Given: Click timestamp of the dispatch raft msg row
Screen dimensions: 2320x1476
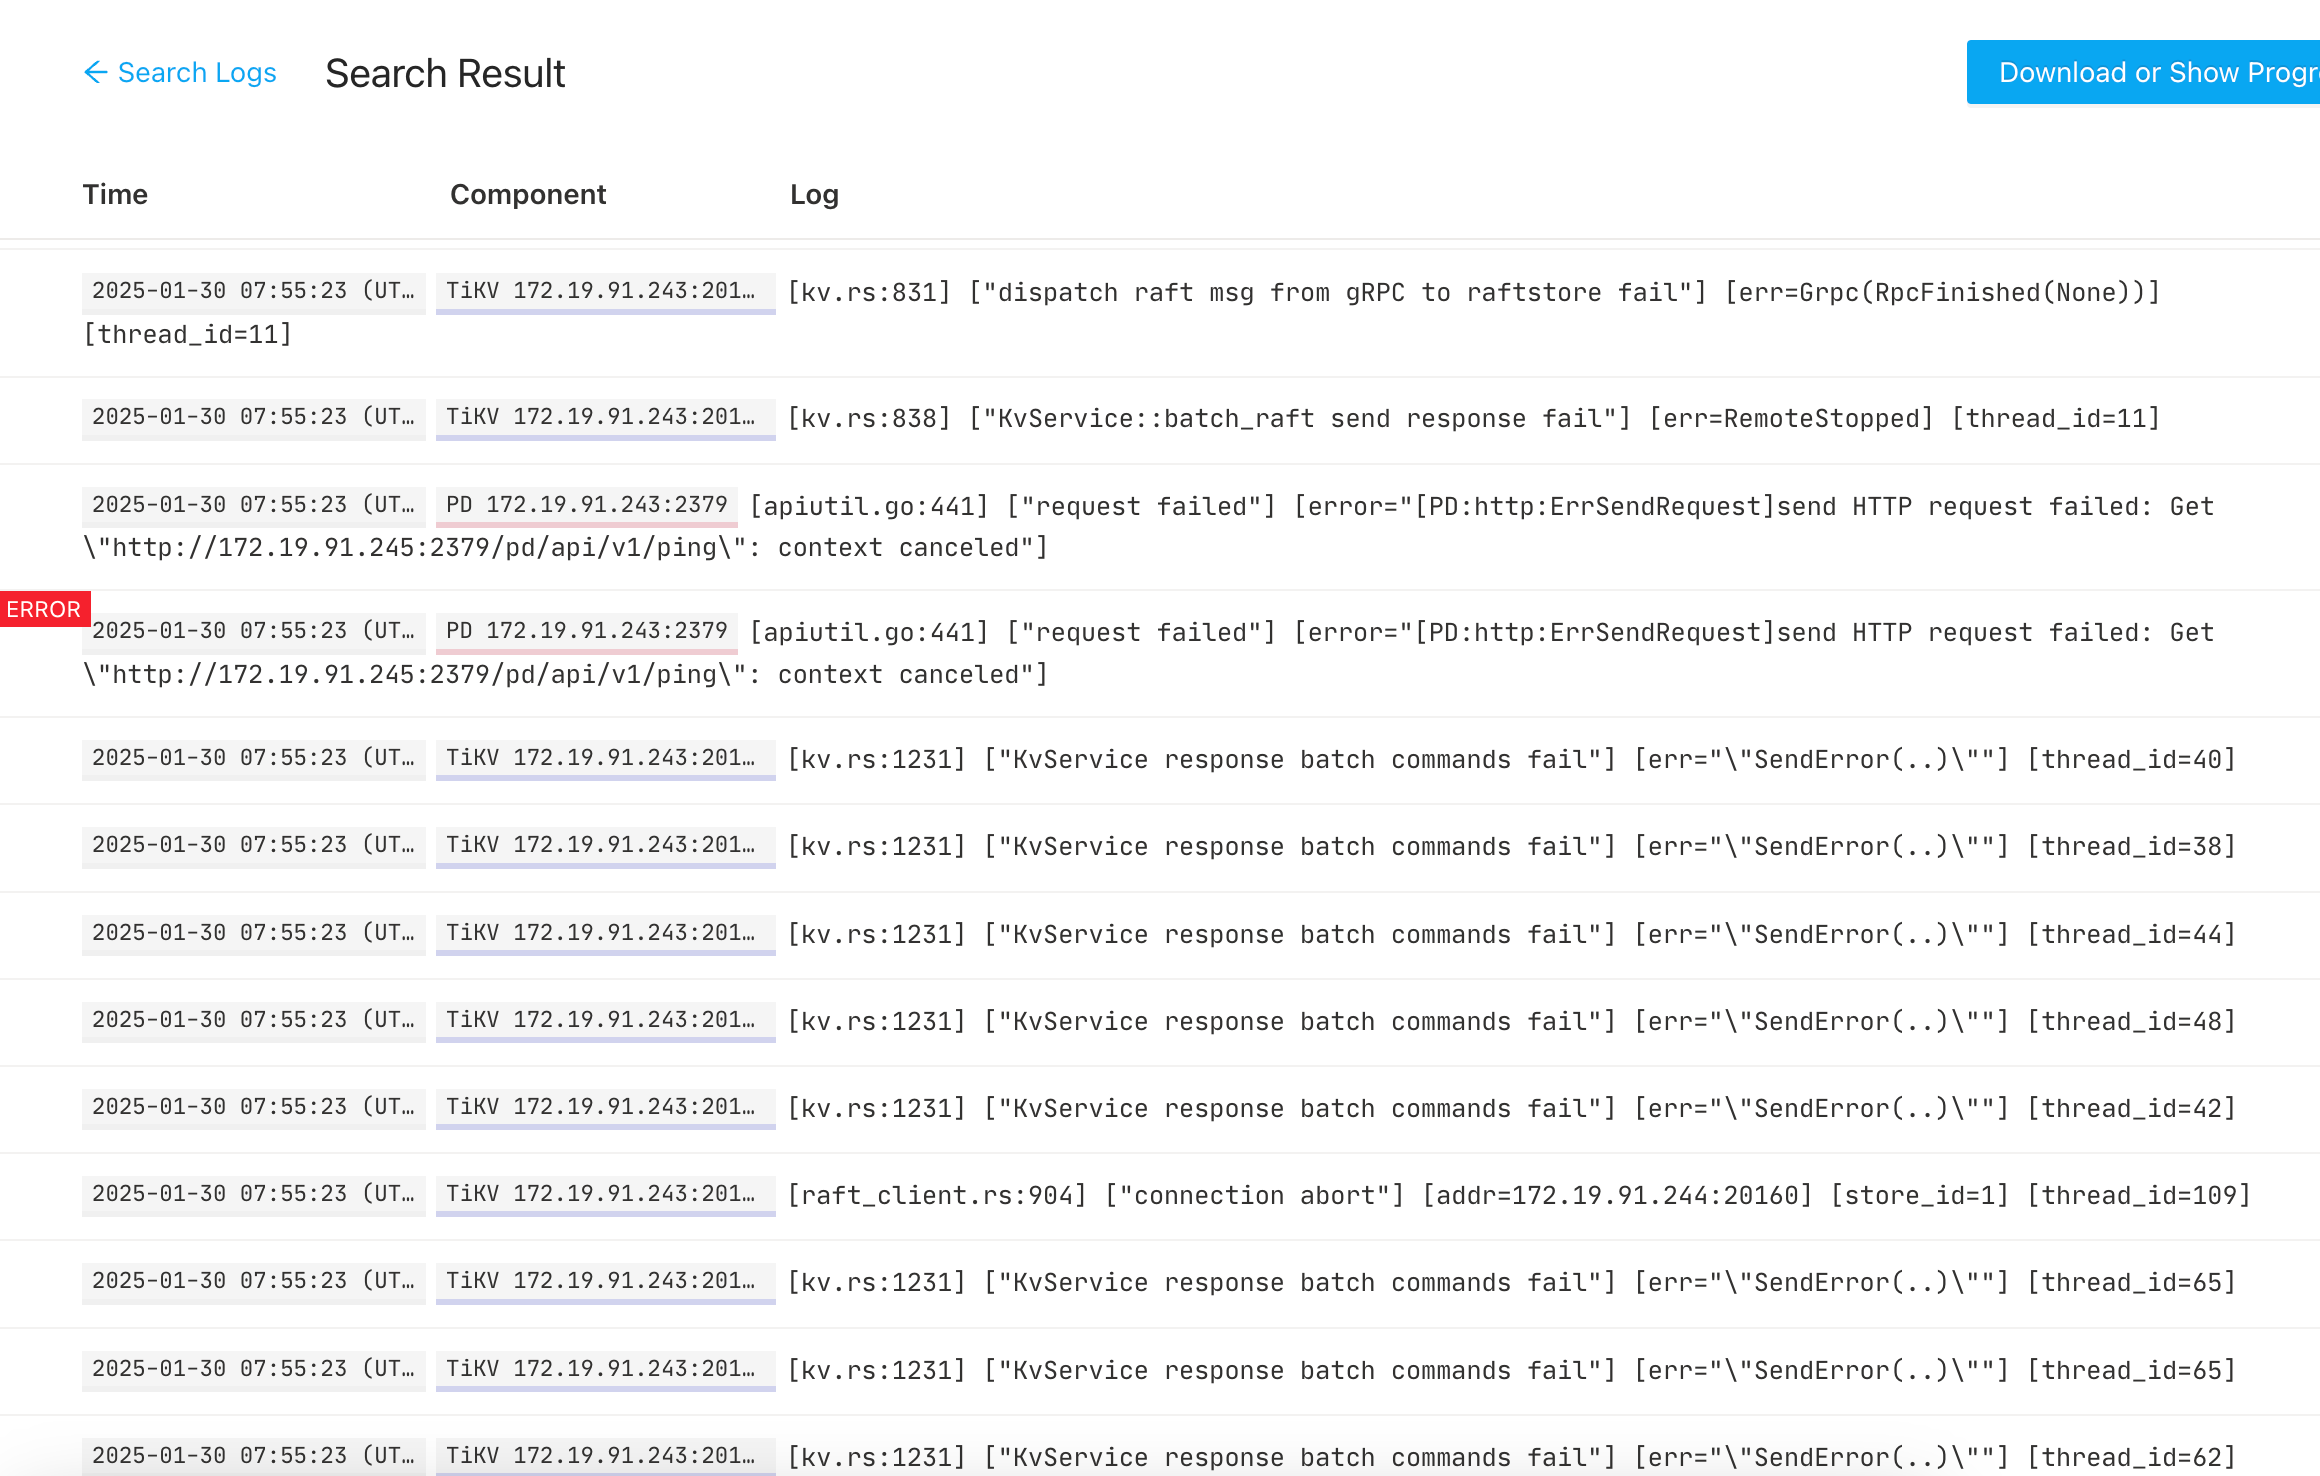Looking at the screenshot, I should 253,291.
